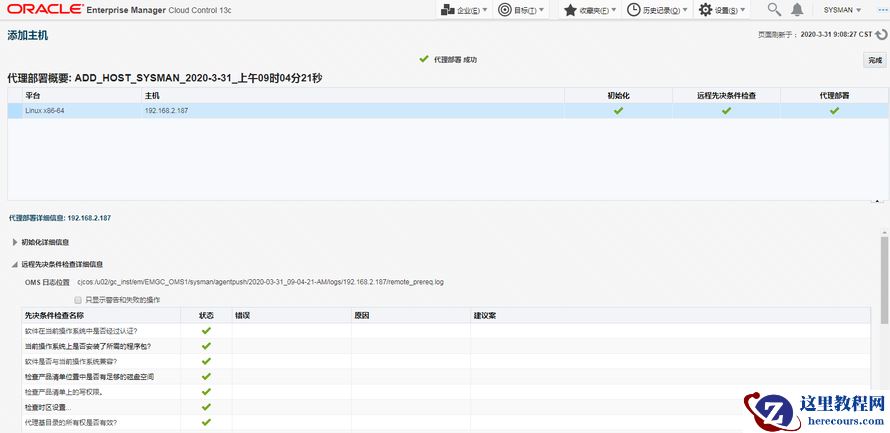Click the search magnifier icon
The width and height of the screenshot is (890, 433).
[774, 10]
